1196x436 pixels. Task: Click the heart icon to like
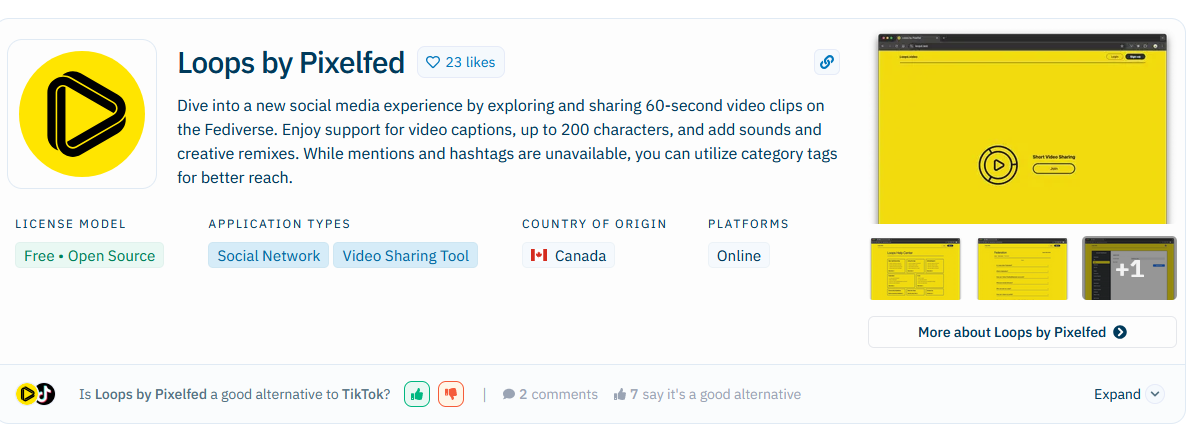pos(433,62)
